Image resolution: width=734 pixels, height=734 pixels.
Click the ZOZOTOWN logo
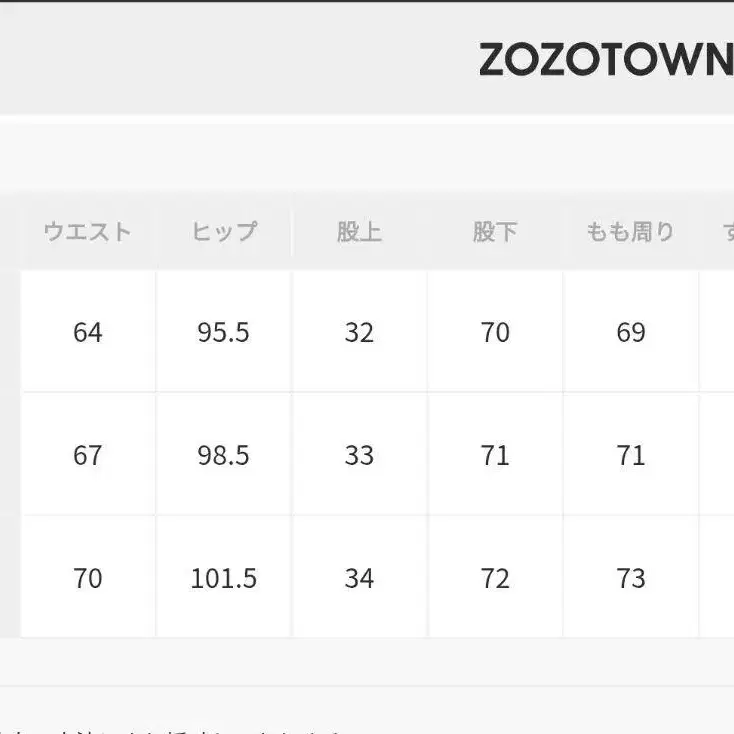pos(605,61)
